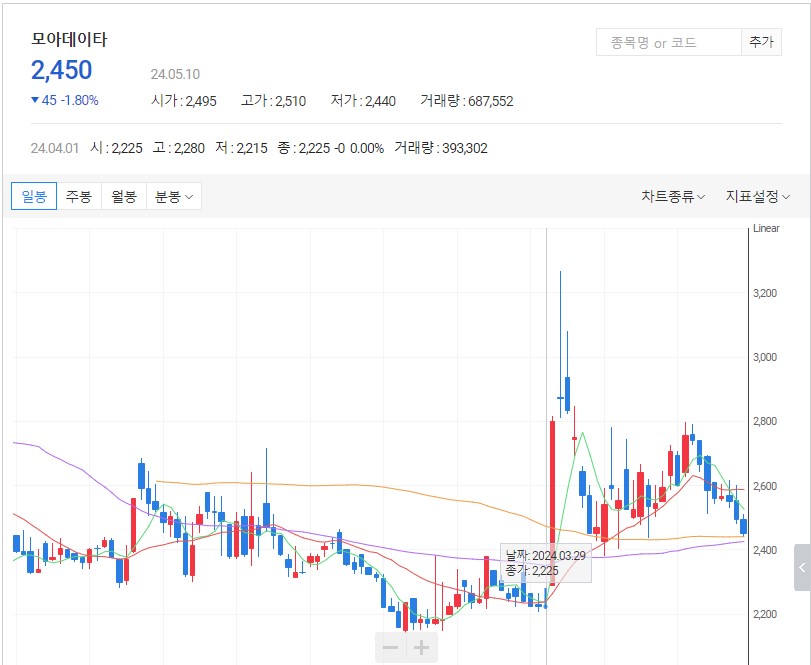
Task: Focus the 종목명 or 코드 search field
Action: (x=667, y=42)
